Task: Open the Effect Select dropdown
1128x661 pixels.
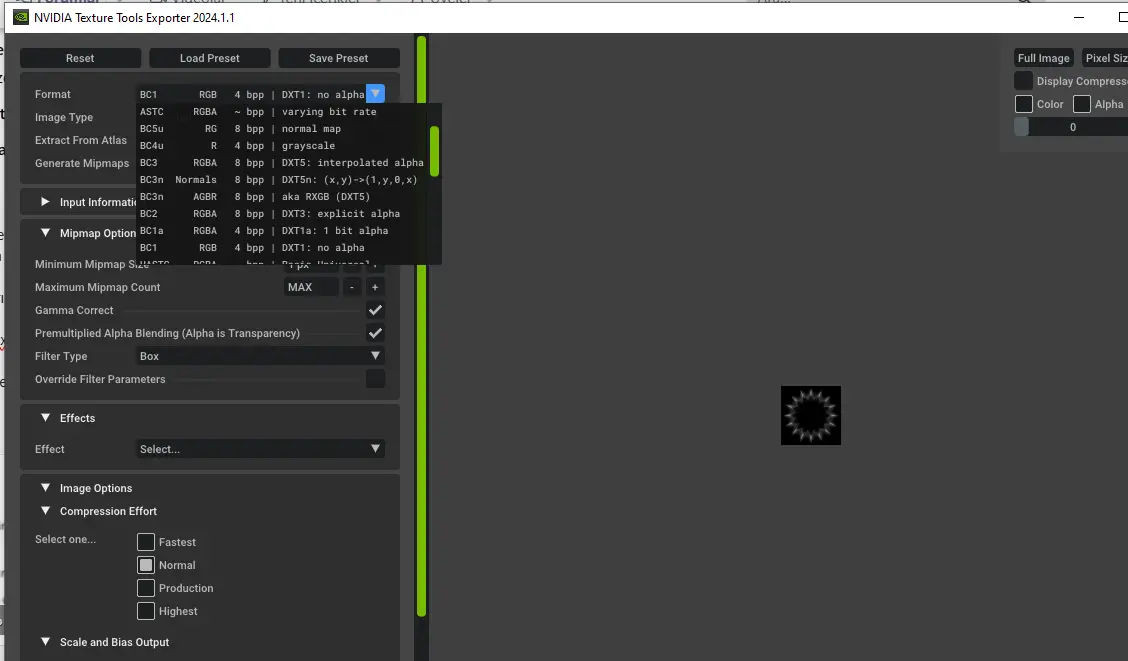Action: [x=260, y=449]
